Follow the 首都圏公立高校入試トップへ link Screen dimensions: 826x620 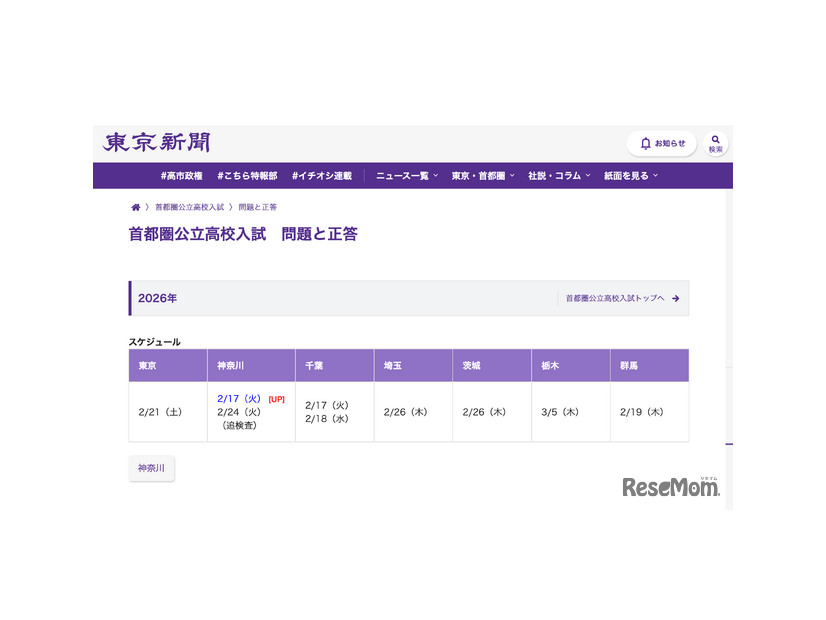(x=614, y=298)
